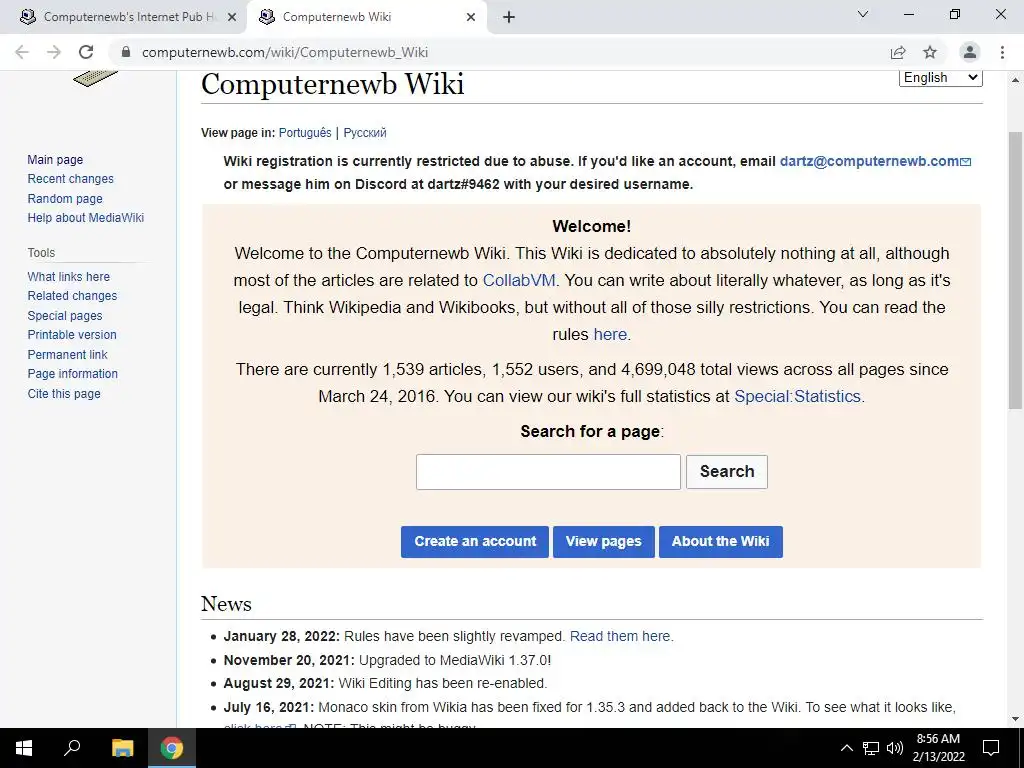
Task: Open the English language dropdown
Action: (940, 77)
